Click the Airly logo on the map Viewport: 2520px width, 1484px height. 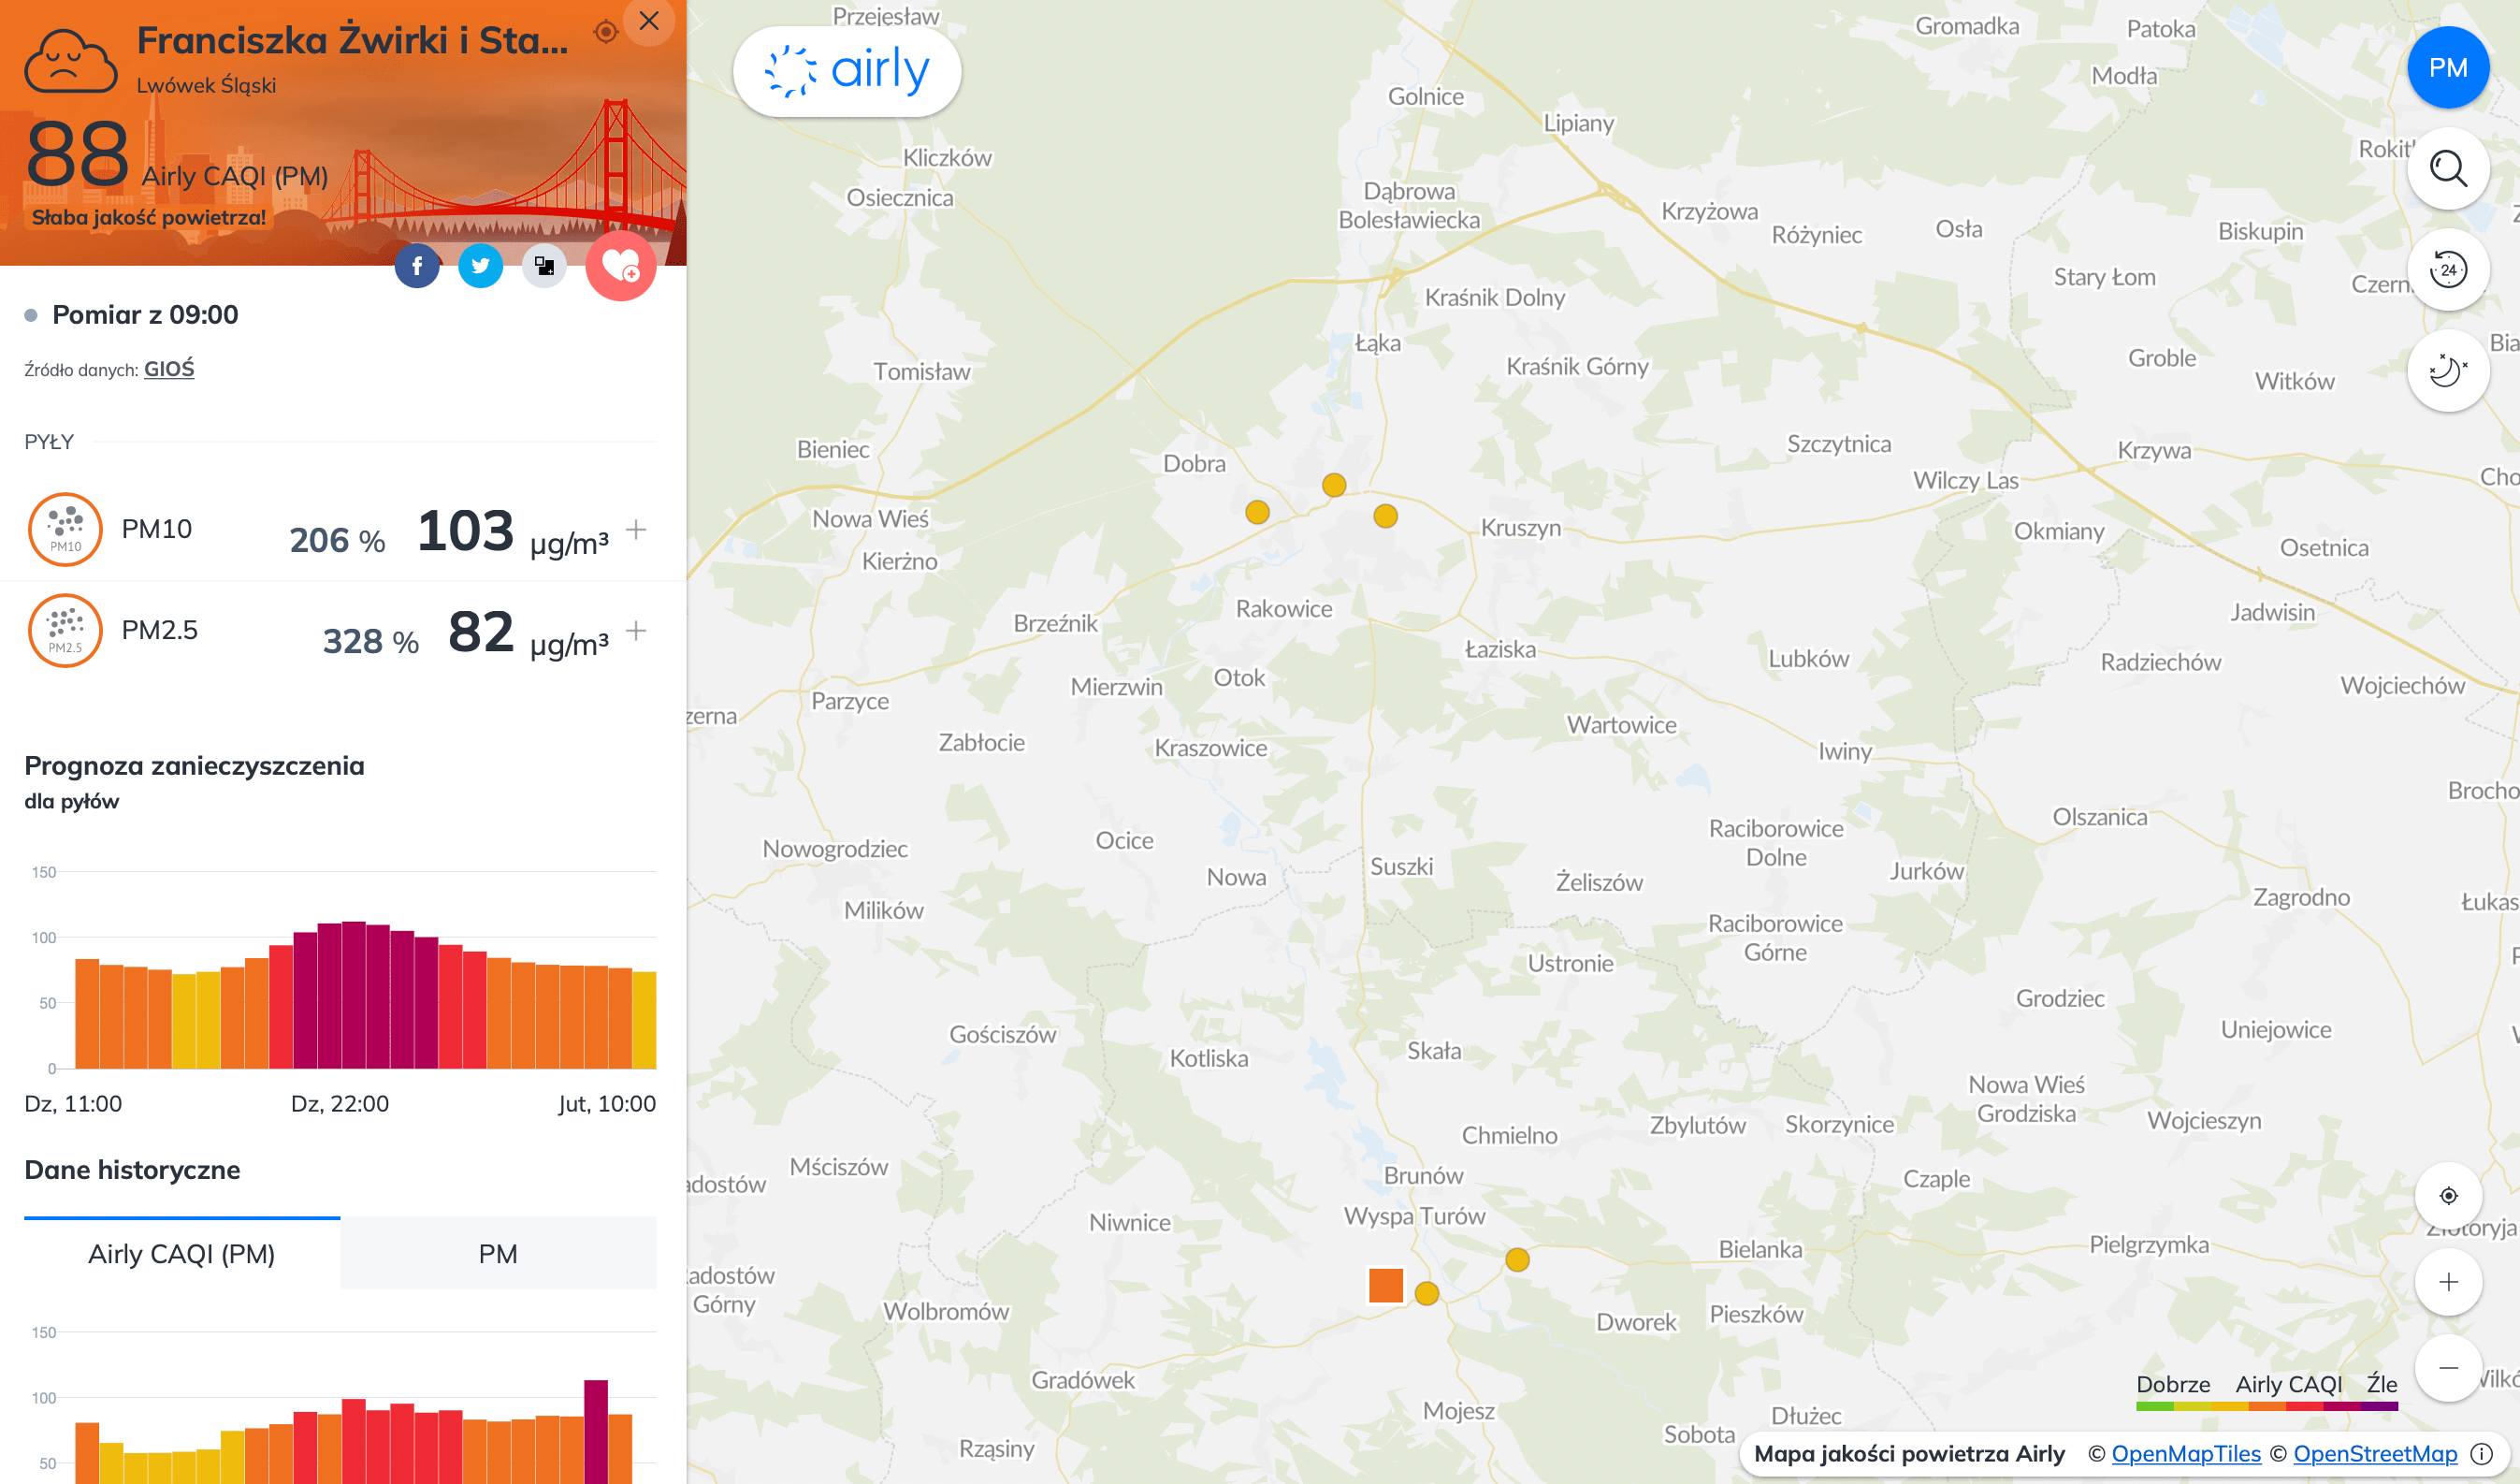[848, 71]
